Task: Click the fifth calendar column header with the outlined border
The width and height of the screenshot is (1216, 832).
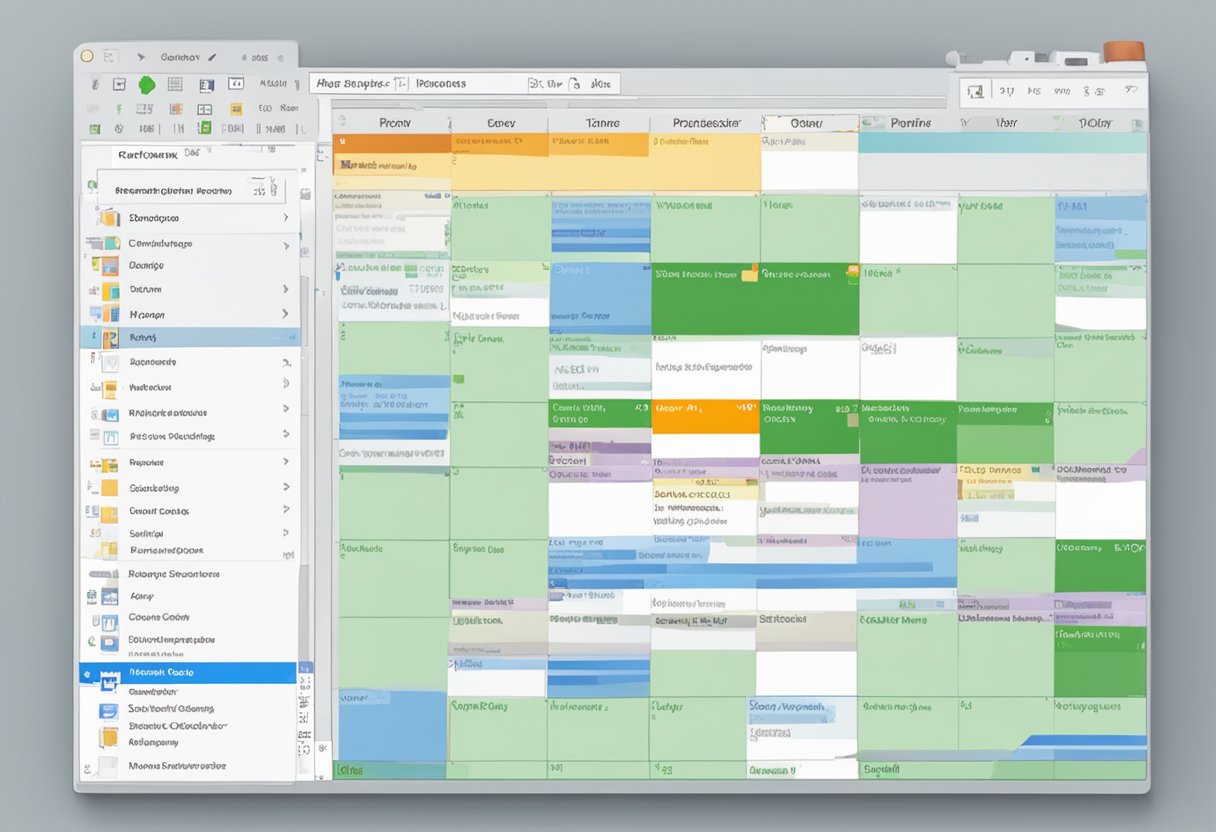Action: (808, 123)
